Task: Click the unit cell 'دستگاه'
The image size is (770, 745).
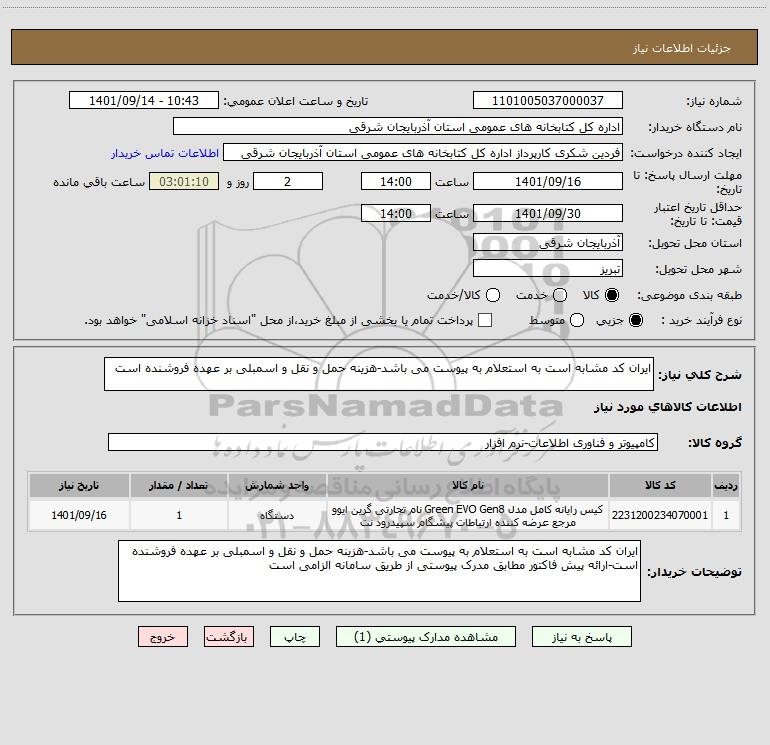Action: pyautogui.click(x=277, y=515)
